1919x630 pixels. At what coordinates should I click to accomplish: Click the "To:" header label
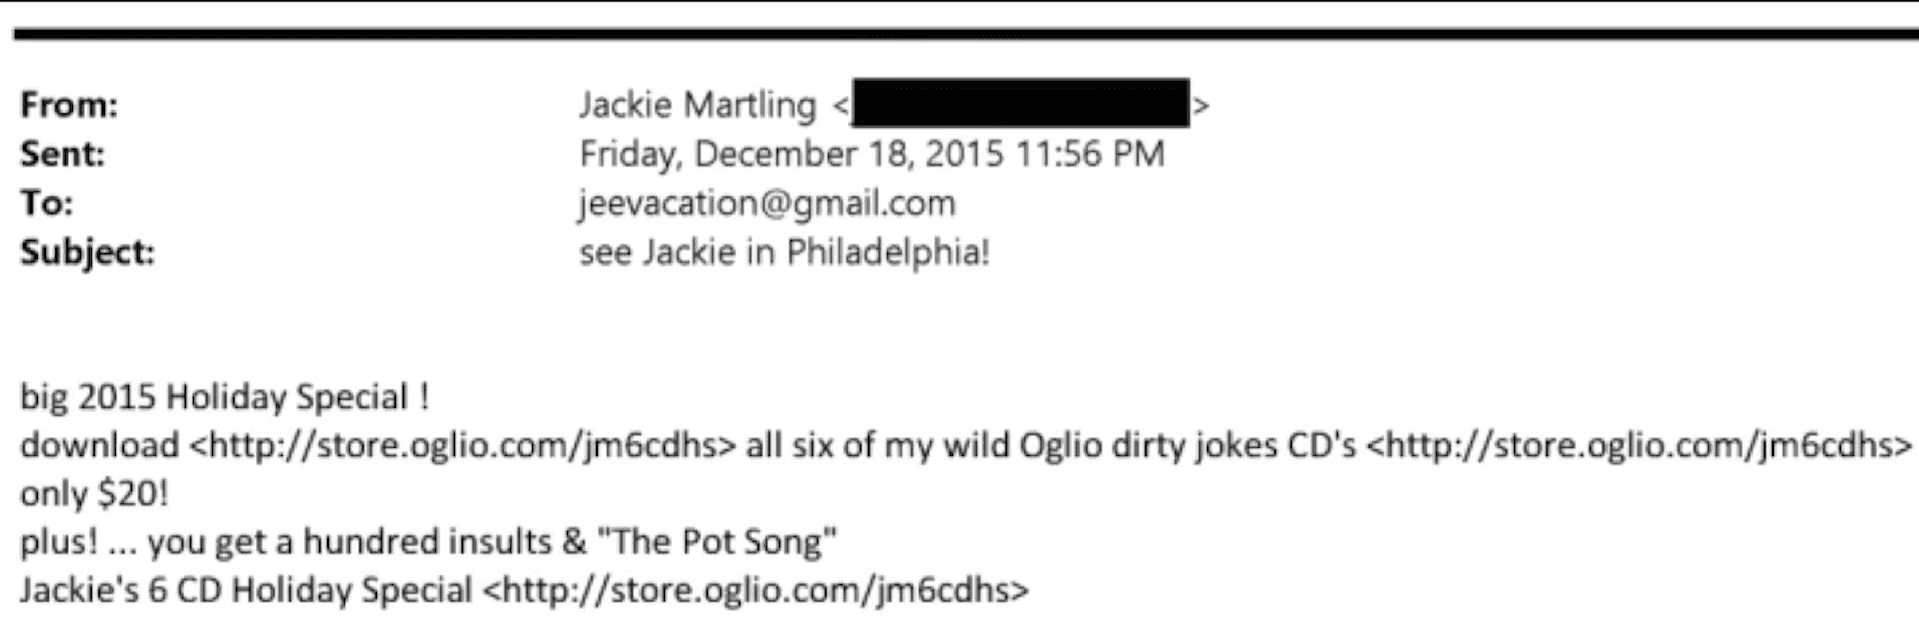46,203
